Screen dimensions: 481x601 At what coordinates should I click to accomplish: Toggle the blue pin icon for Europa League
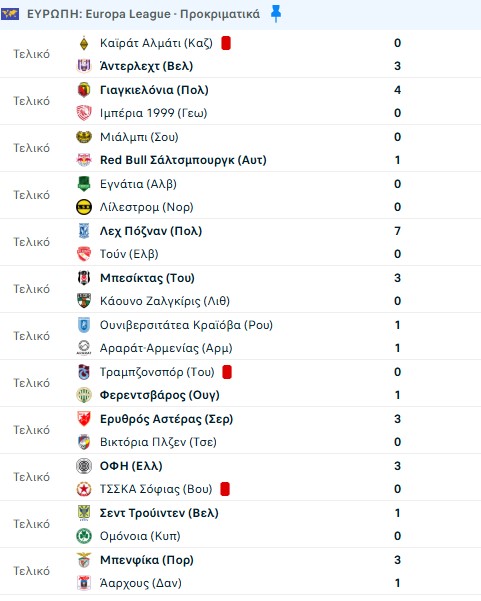276,15
